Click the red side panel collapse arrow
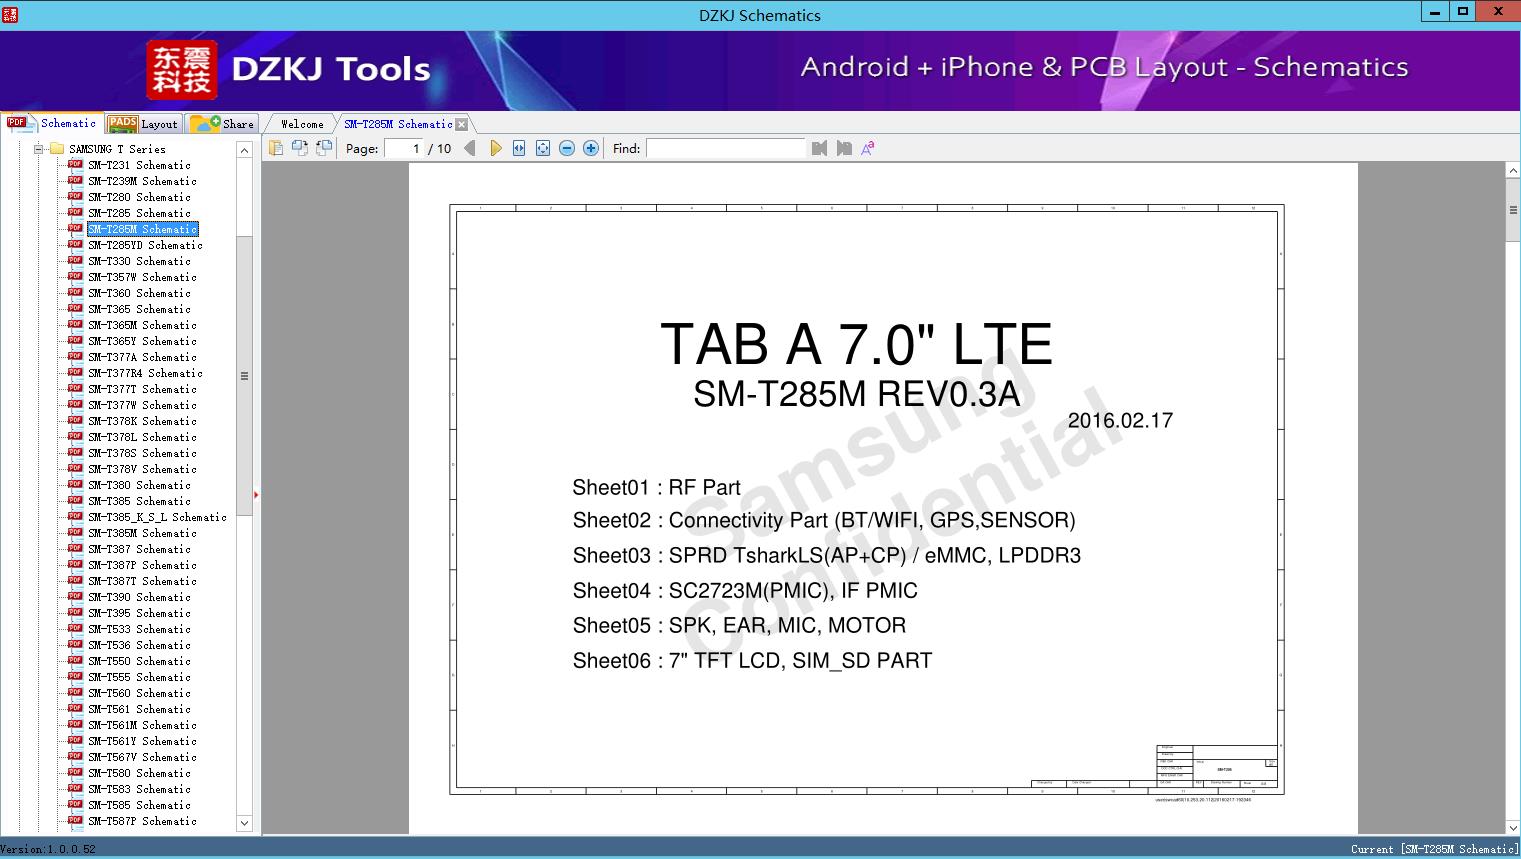The image size is (1521, 859). pyautogui.click(x=256, y=495)
